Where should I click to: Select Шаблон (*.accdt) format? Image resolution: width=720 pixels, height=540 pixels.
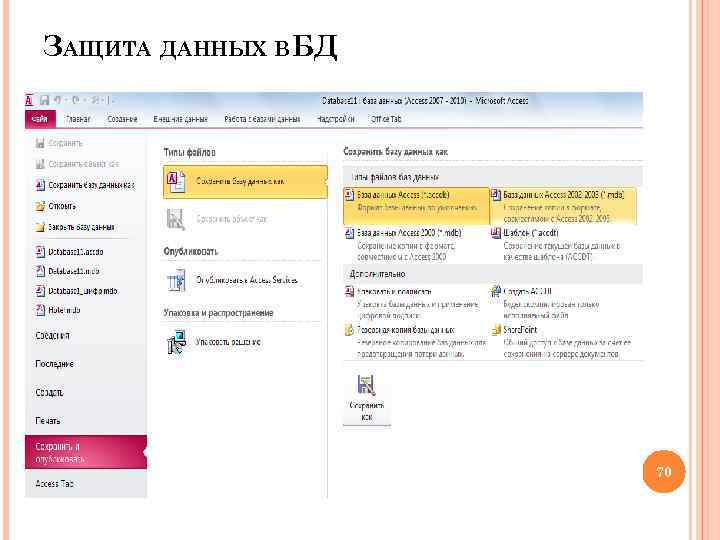pyautogui.click(x=563, y=244)
